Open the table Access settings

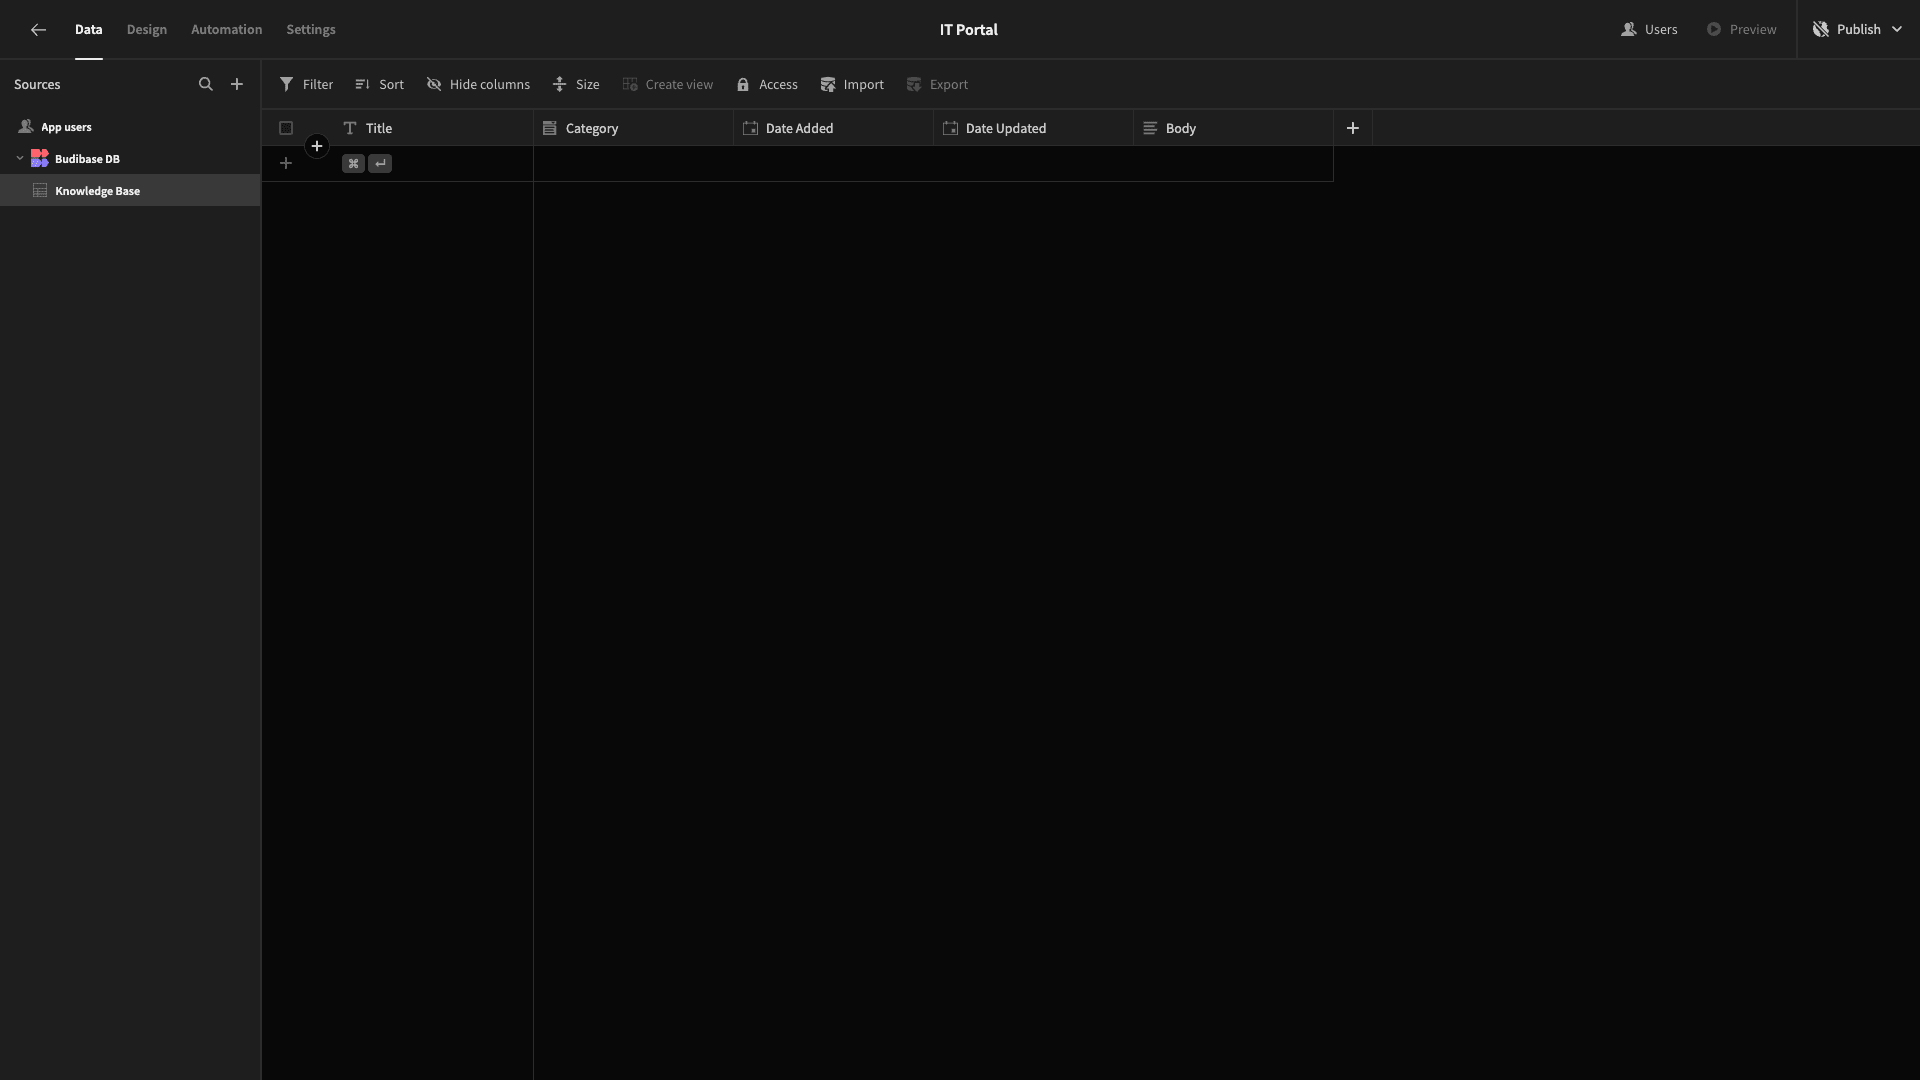coord(767,85)
